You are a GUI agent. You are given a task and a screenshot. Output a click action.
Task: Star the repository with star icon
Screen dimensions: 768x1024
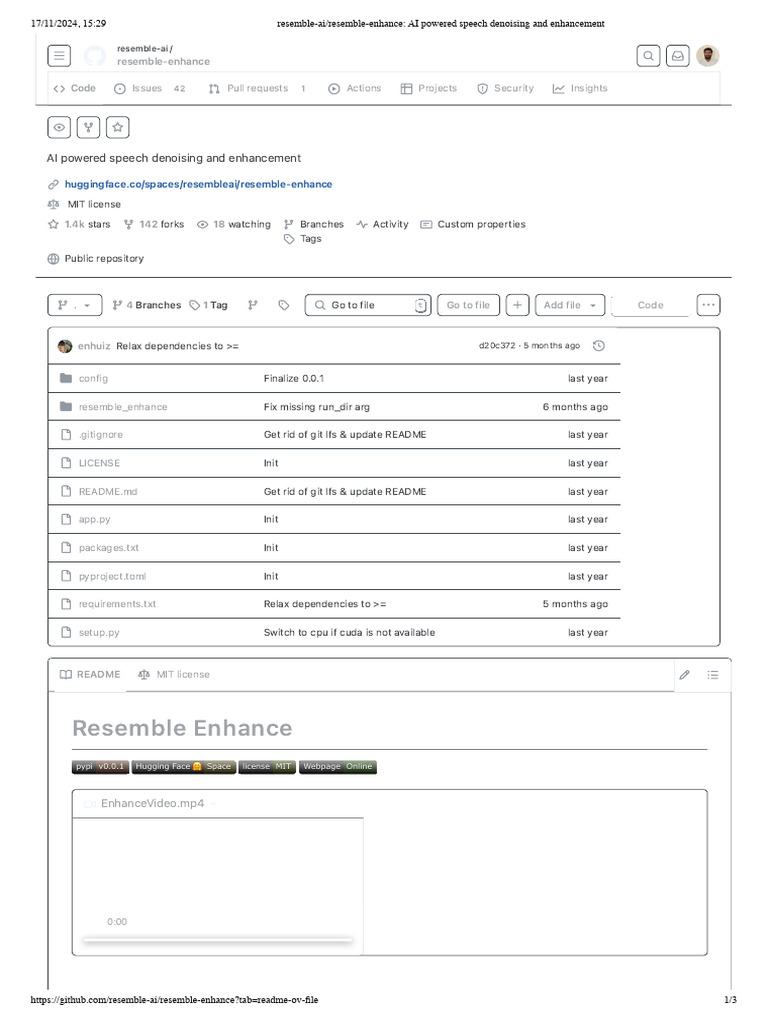[118, 127]
